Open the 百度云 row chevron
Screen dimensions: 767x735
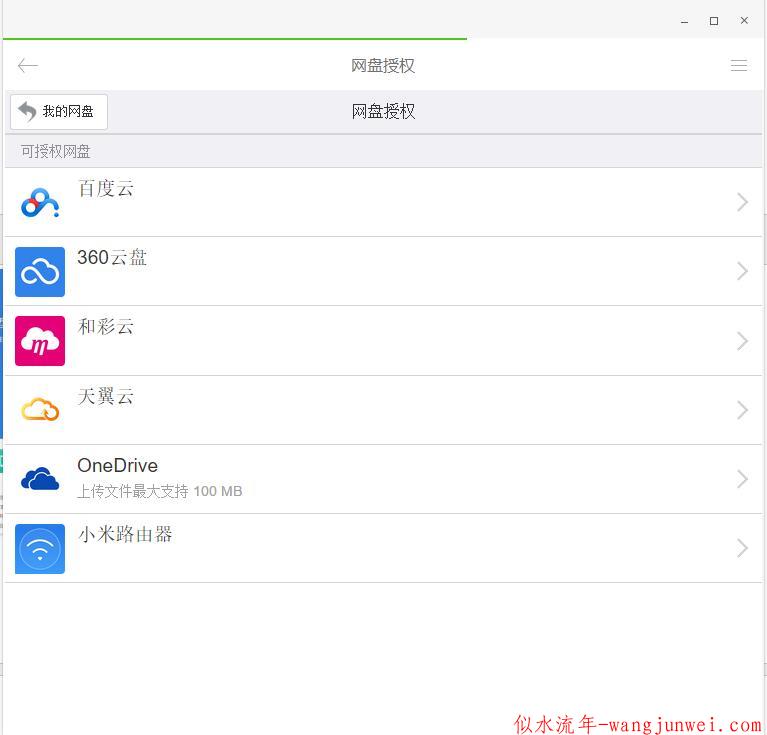pyautogui.click(x=742, y=202)
